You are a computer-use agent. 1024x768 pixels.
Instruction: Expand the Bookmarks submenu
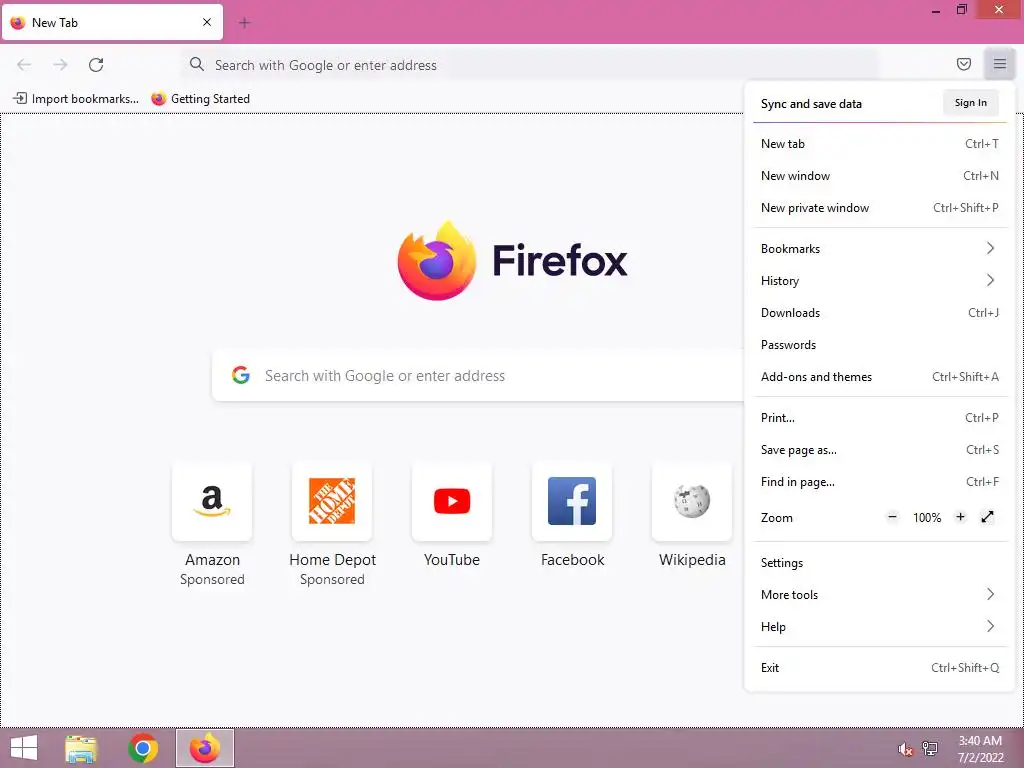(x=880, y=249)
